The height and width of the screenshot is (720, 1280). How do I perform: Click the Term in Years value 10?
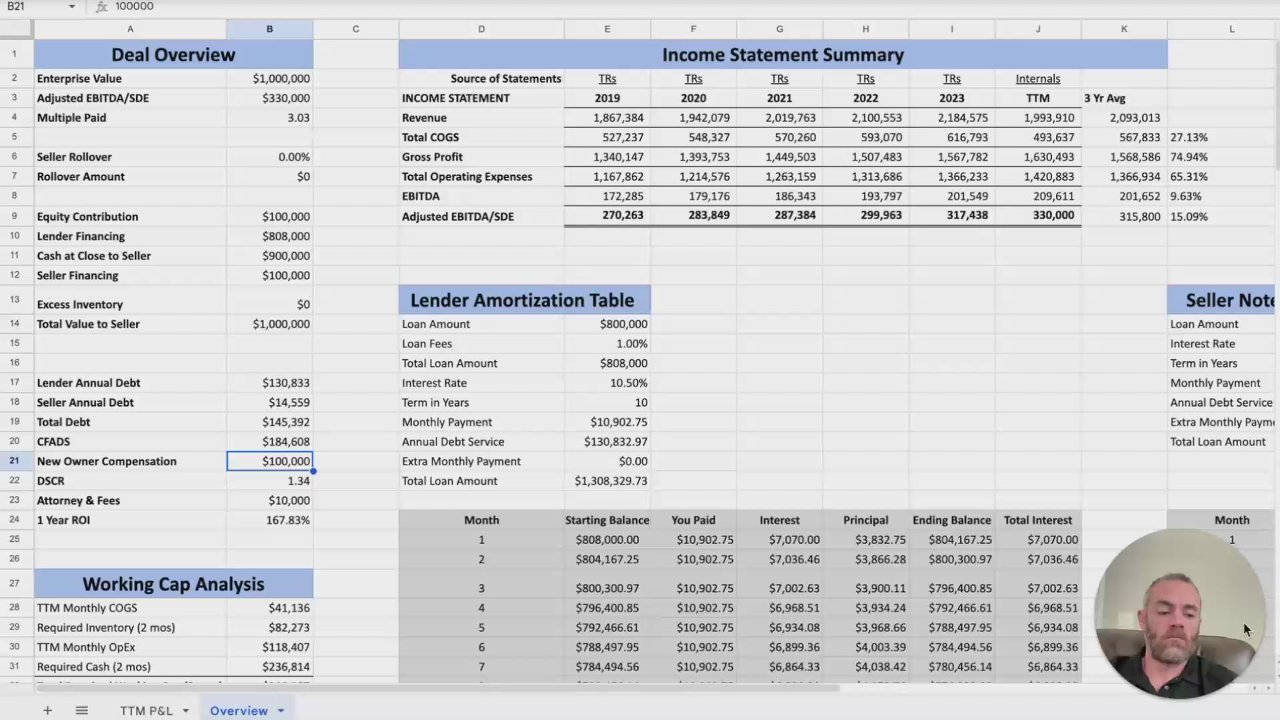[607, 402]
